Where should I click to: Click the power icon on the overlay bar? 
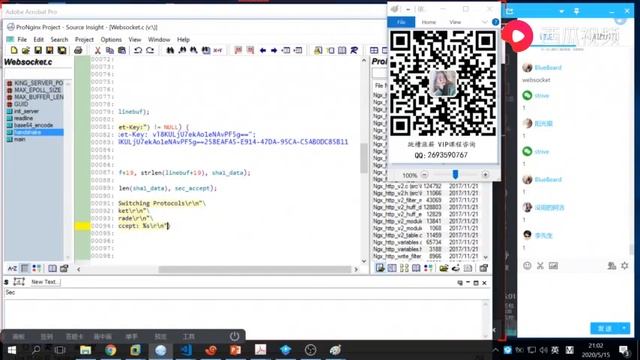pos(234,336)
